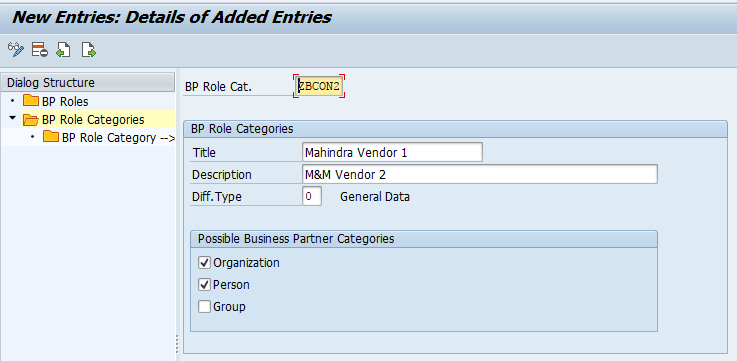Click the Title field label

coord(204,153)
